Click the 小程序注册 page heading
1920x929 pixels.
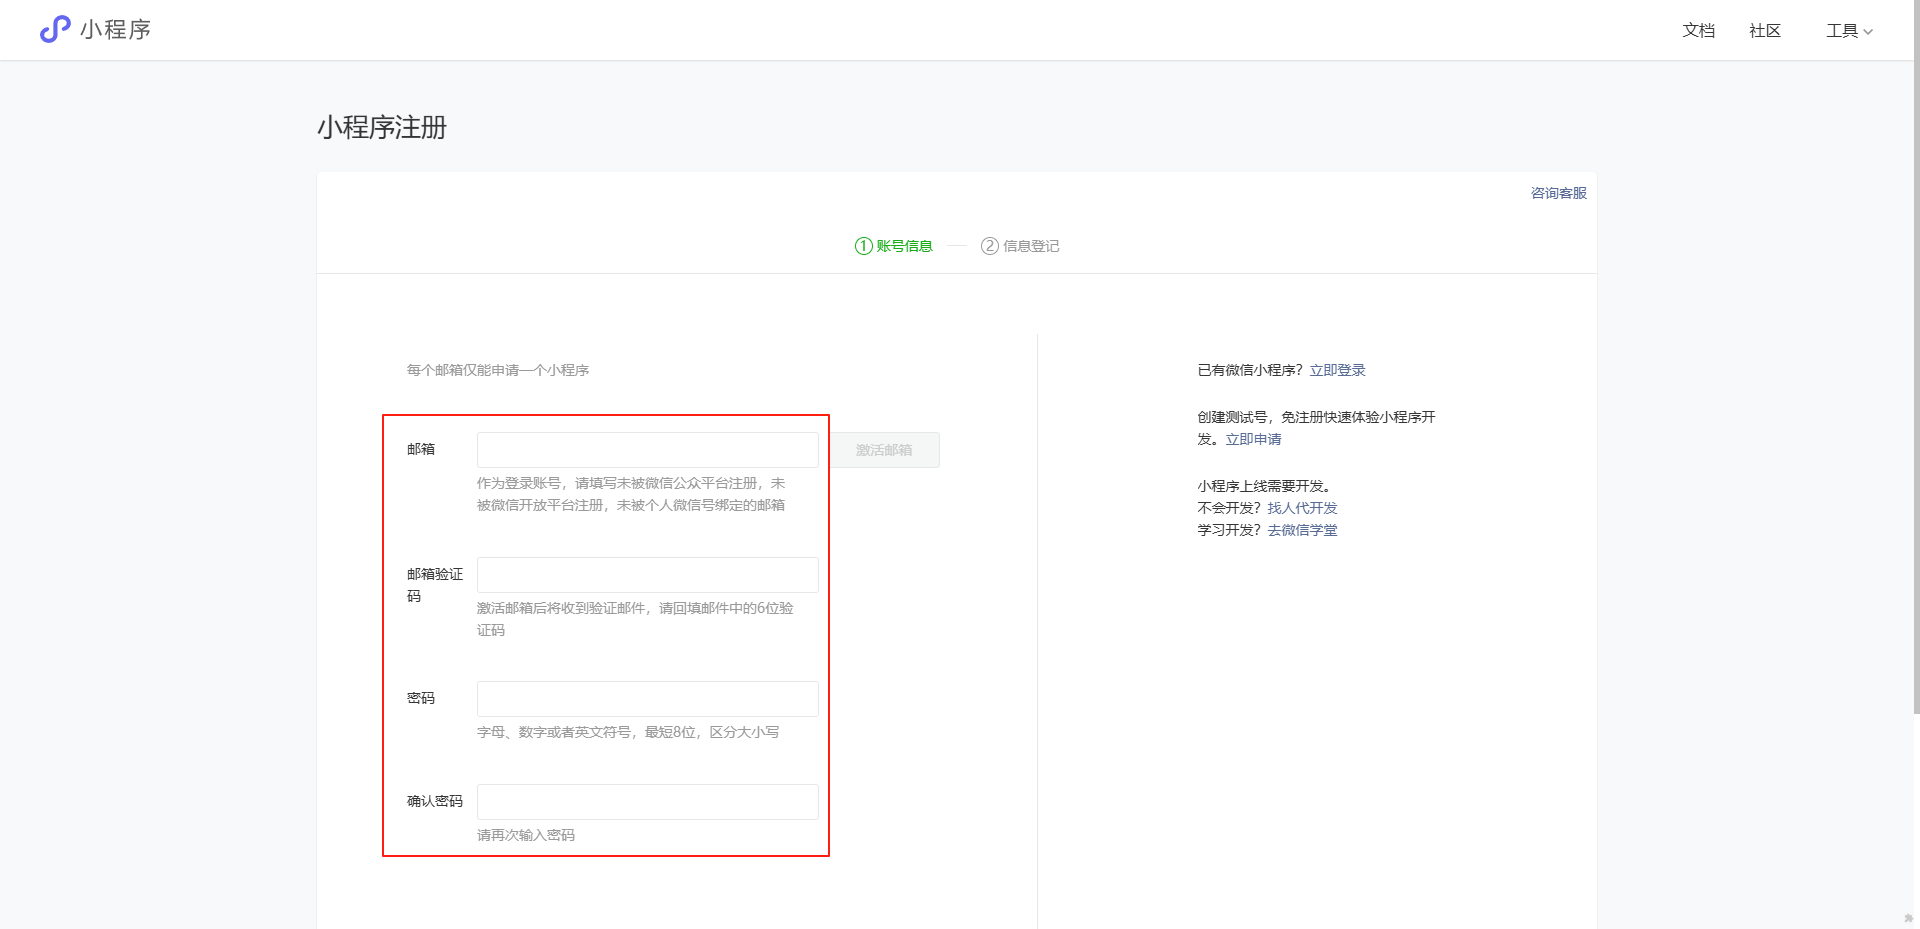tap(382, 128)
